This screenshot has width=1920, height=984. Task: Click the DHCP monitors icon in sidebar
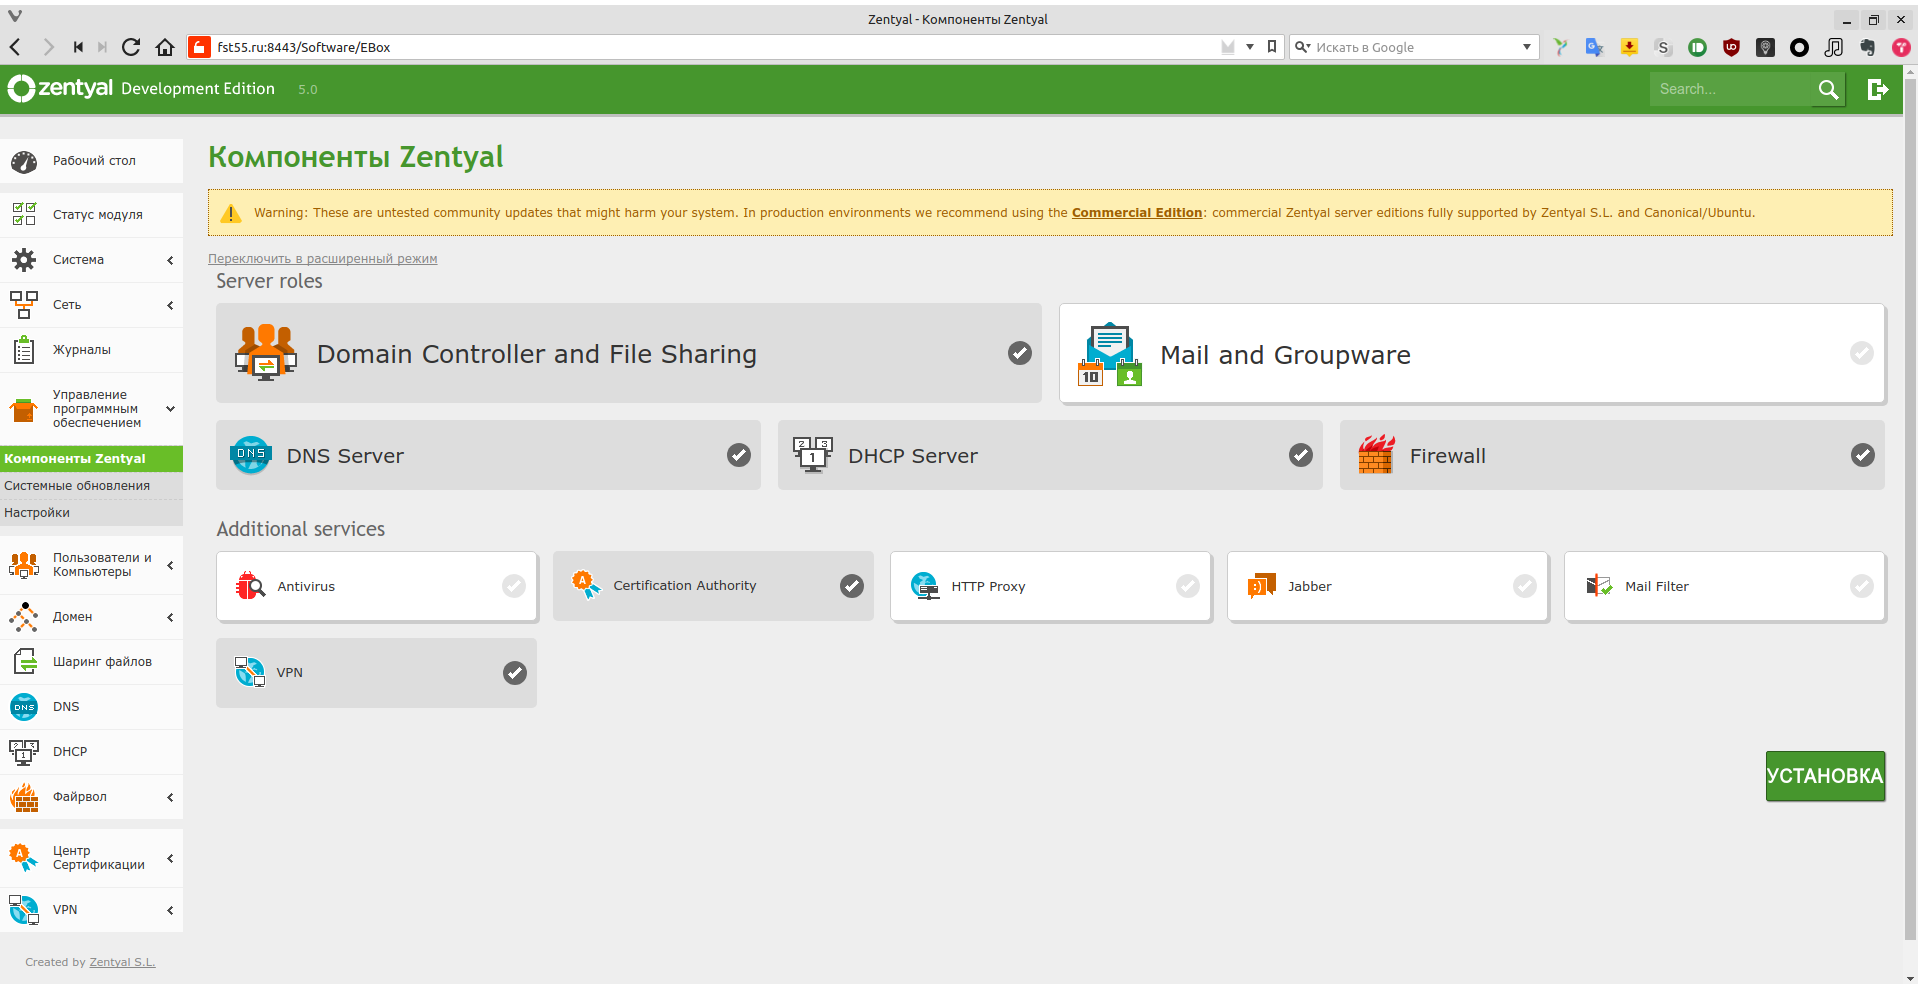[x=24, y=752]
